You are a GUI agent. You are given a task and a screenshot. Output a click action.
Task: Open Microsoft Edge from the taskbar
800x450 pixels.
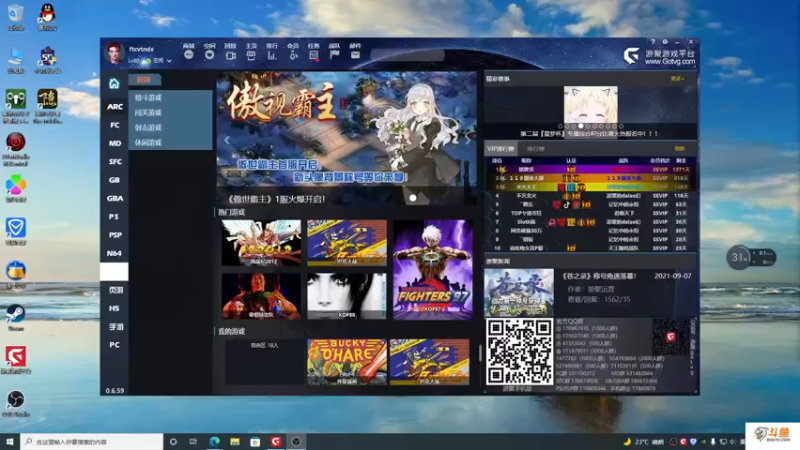click(214, 442)
